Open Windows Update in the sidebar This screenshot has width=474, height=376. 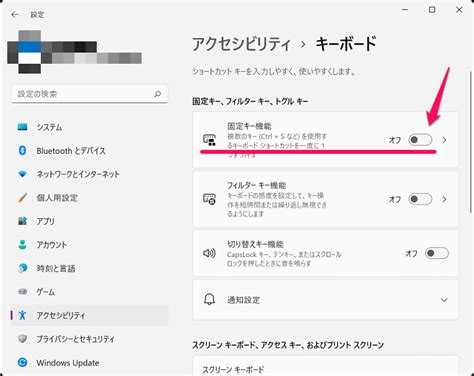(x=89, y=362)
